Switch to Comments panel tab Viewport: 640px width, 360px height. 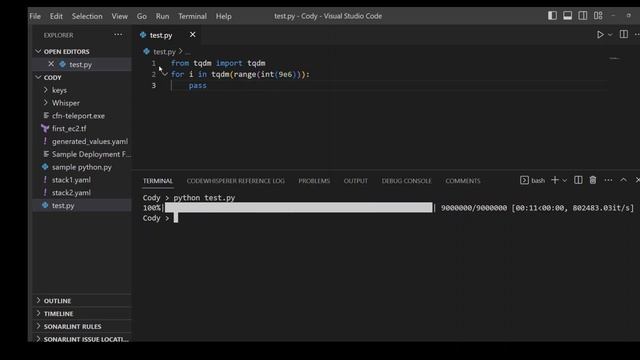463,181
